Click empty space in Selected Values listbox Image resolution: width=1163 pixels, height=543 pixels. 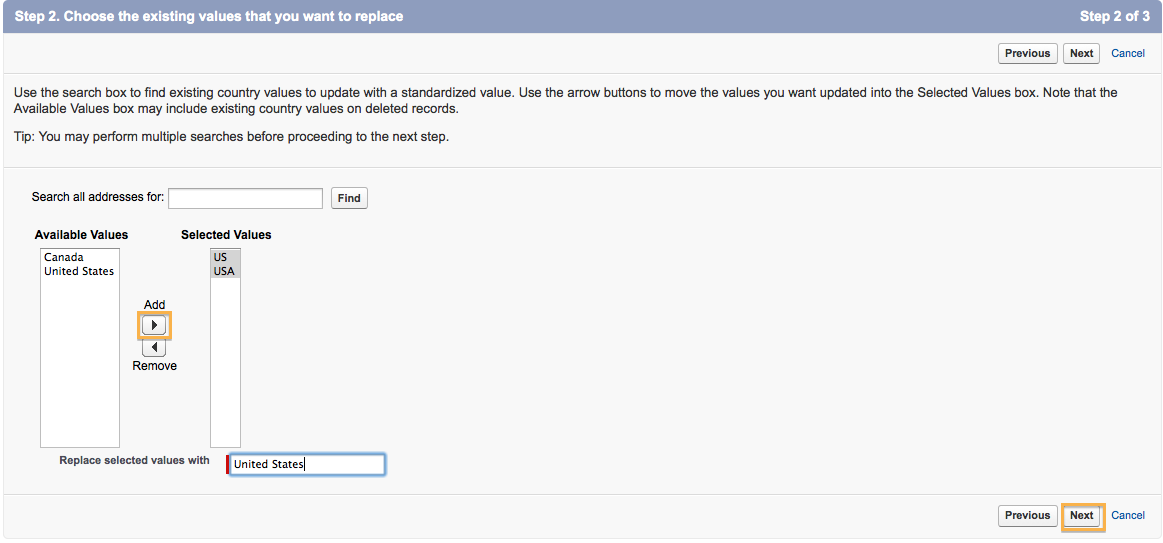click(x=225, y=370)
